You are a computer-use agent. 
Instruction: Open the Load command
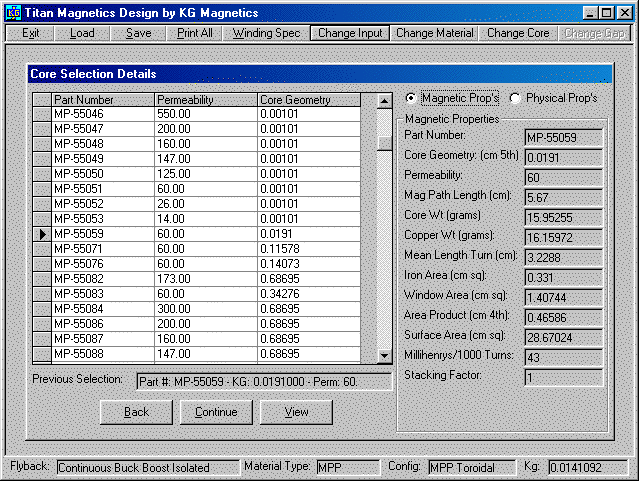[82, 33]
